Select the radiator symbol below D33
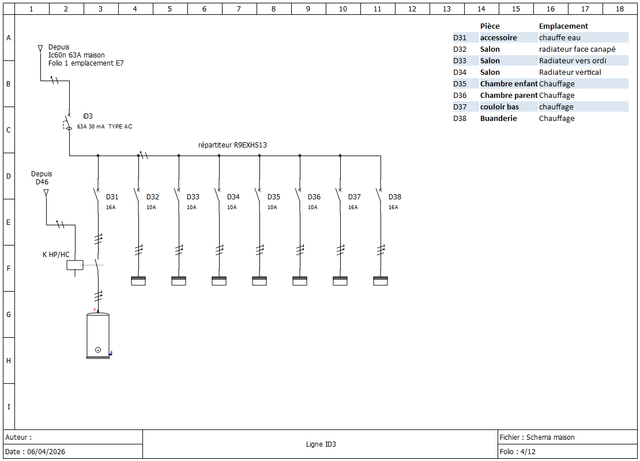Viewport: 640px width, 461px height. click(x=179, y=281)
